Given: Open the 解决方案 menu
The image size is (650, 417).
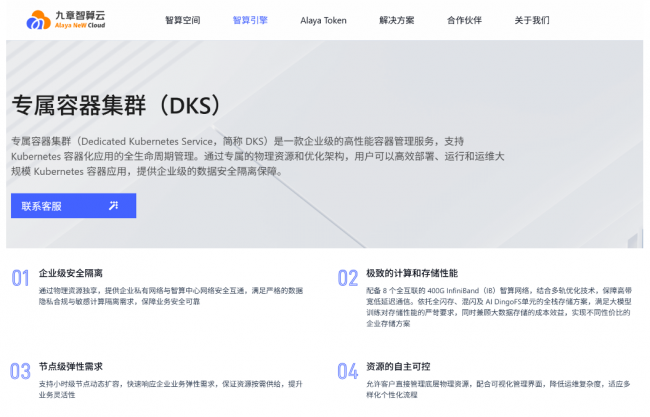Looking at the screenshot, I should [x=397, y=20].
